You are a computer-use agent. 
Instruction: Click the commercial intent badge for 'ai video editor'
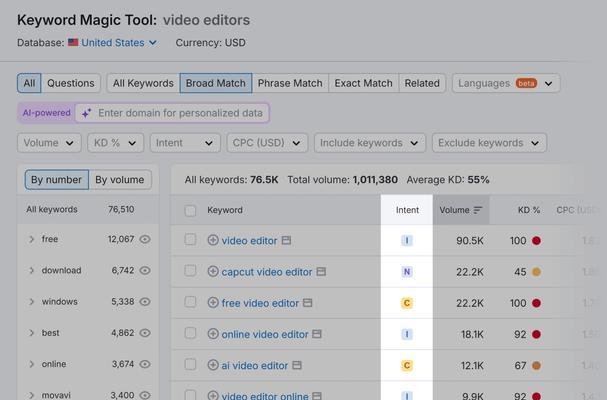tap(407, 365)
